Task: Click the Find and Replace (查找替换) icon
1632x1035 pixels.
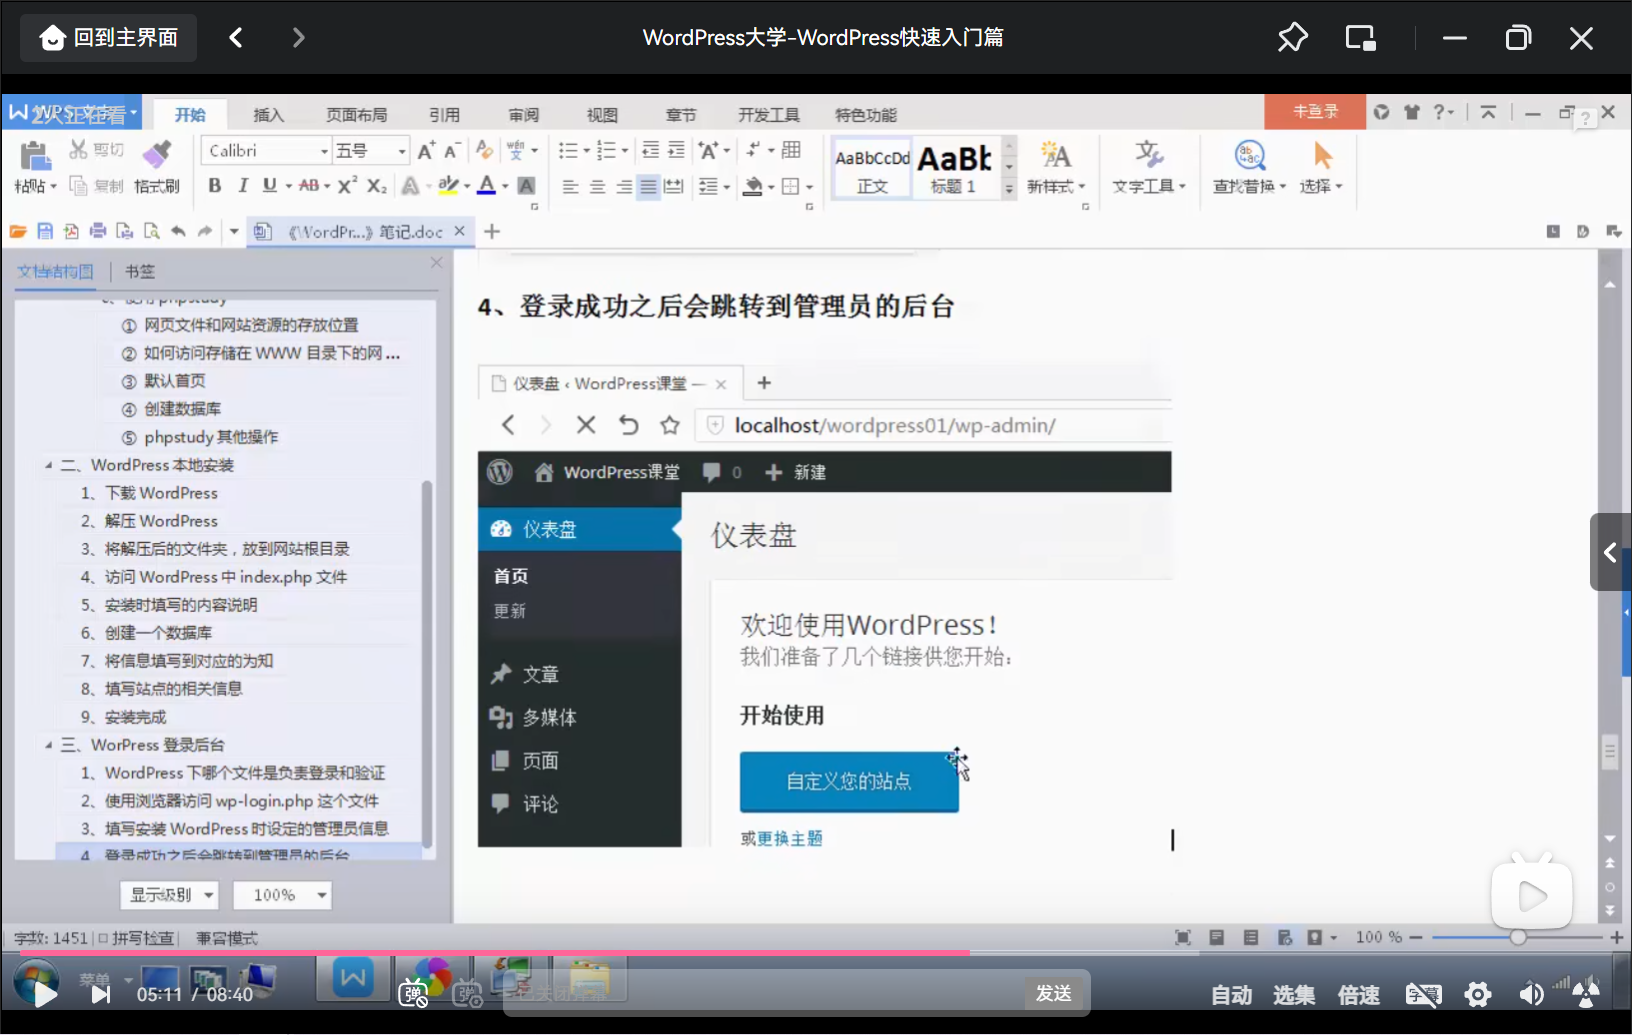Action: [1250, 155]
